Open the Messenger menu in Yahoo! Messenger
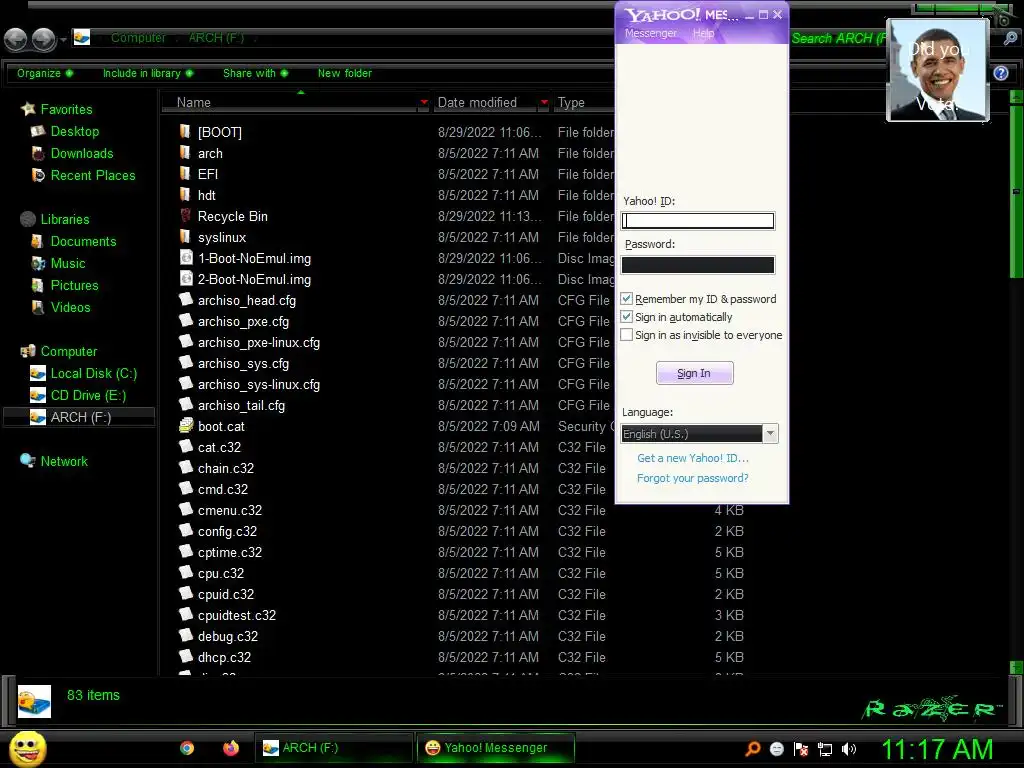The height and width of the screenshot is (768, 1024). [650, 33]
